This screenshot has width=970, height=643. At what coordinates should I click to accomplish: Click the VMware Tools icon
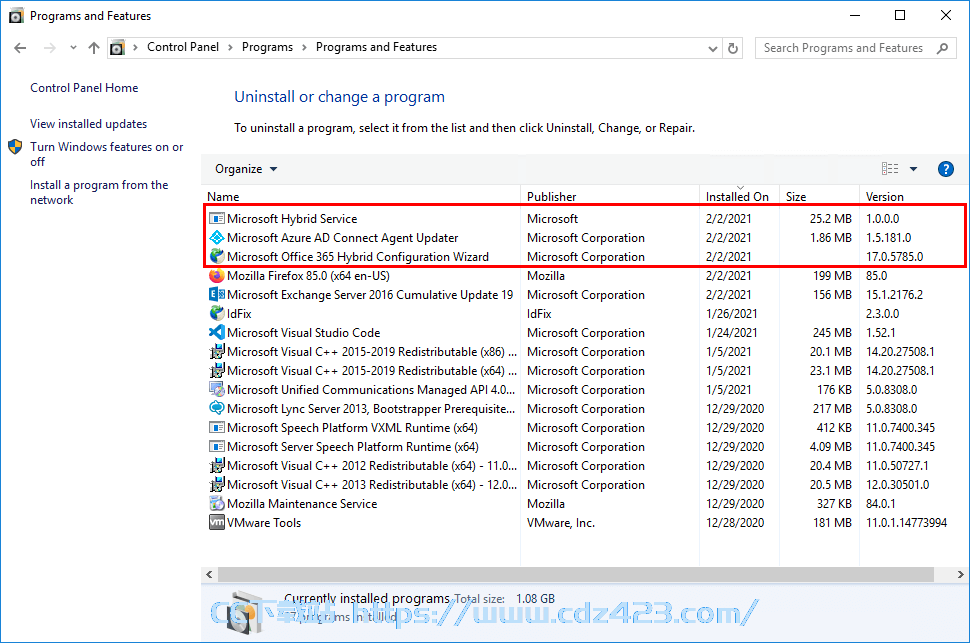217,523
